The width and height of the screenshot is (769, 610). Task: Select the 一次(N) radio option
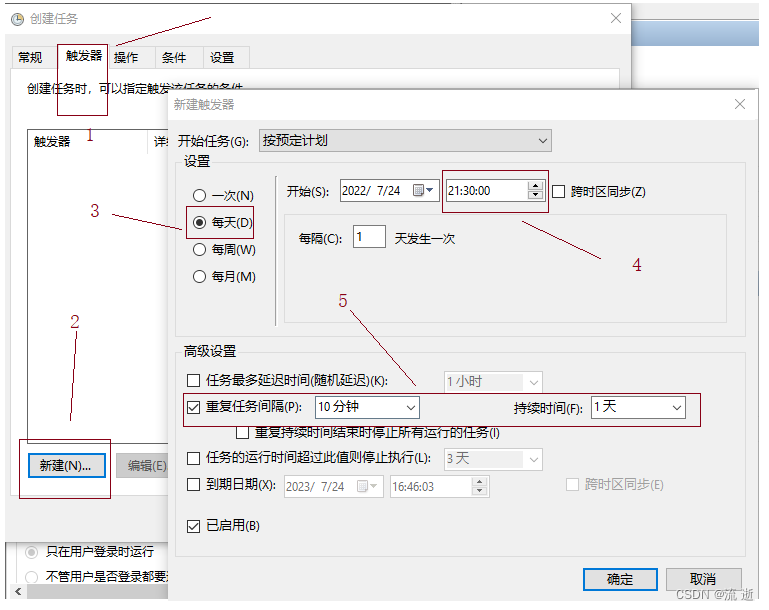(x=199, y=196)
